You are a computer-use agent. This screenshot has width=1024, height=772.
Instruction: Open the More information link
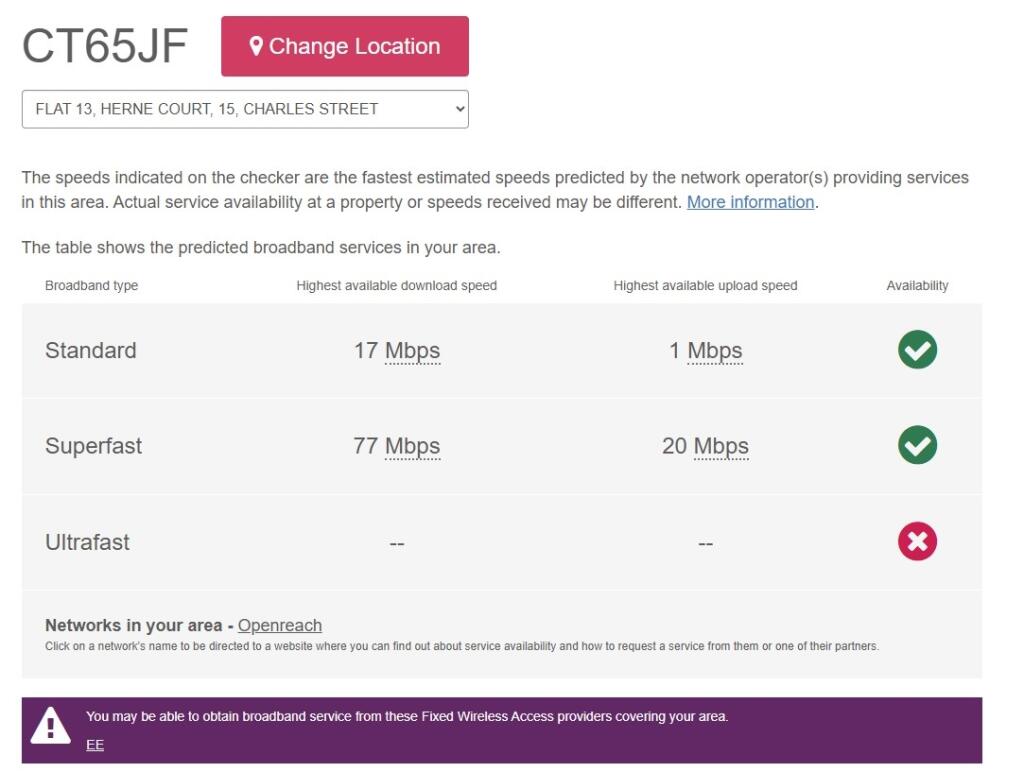(750, 202)
